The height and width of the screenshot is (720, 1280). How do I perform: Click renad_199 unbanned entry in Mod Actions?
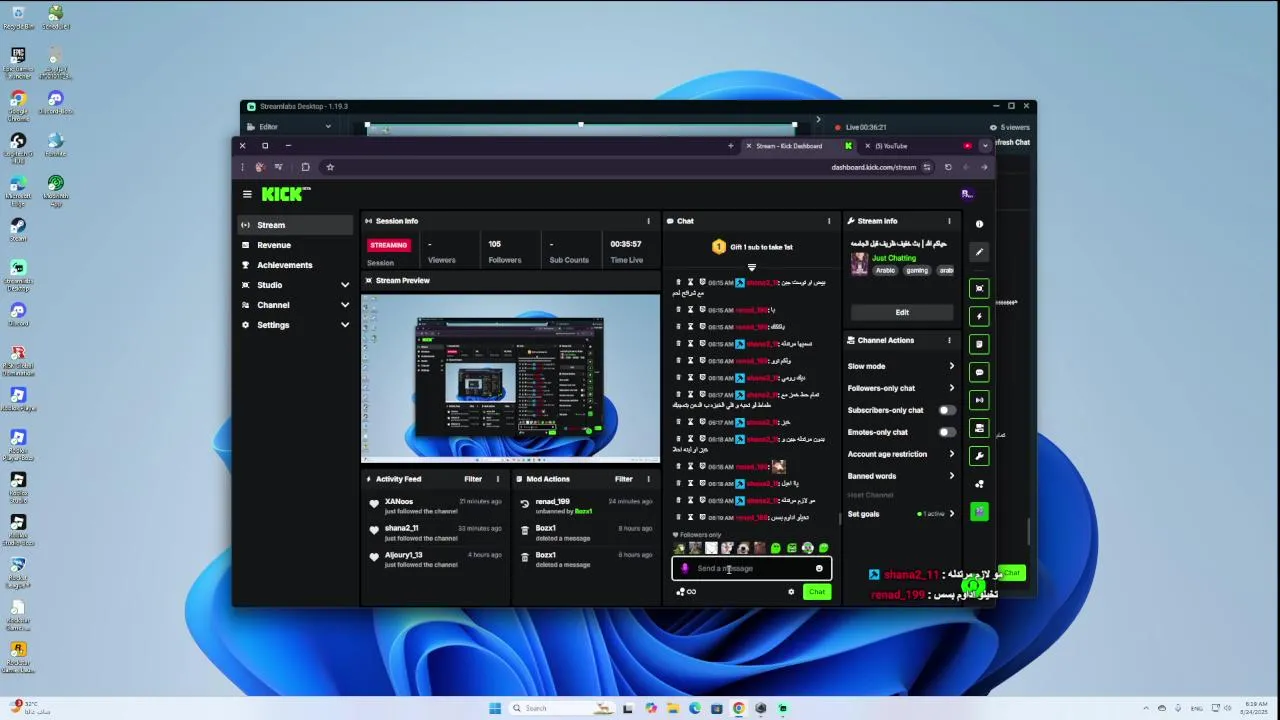pos(586,506)
